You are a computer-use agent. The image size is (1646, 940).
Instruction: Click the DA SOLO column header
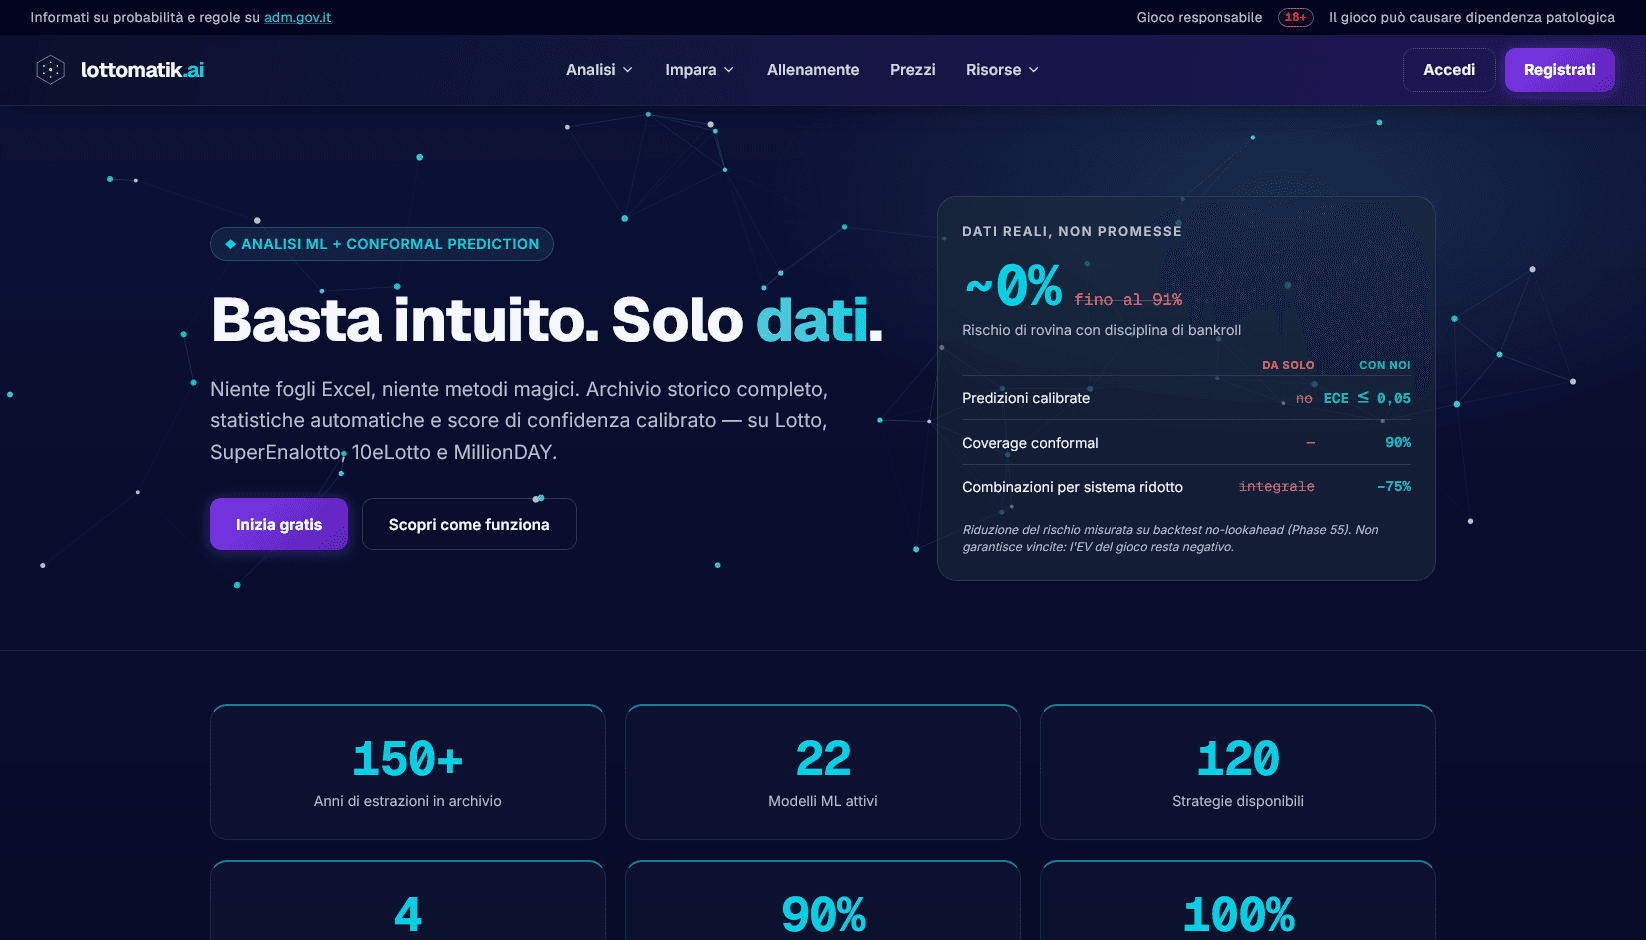coord(1288,365)
